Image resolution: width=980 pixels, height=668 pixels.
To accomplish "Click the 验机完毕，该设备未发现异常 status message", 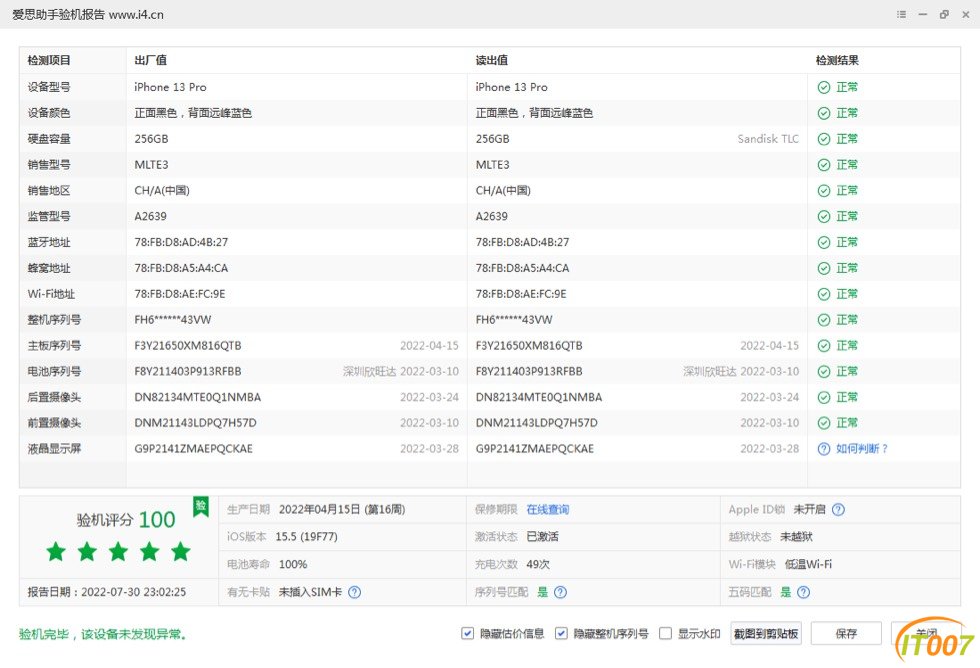I will 103,634.
